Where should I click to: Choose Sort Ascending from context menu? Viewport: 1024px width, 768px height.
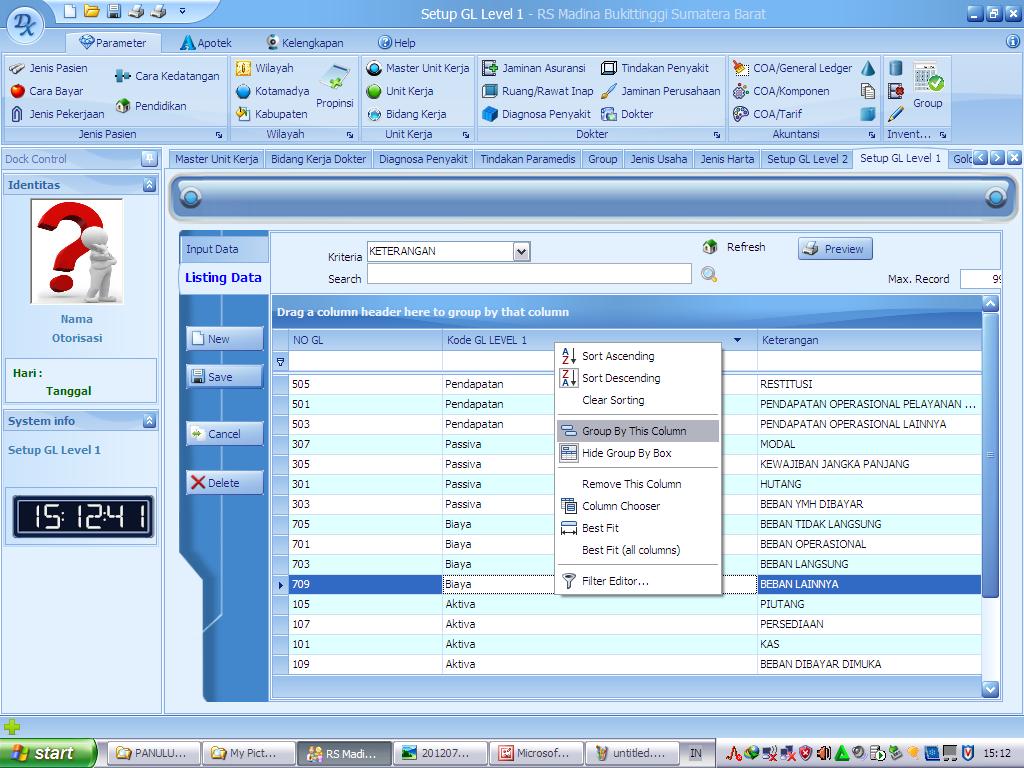(618, 356)
